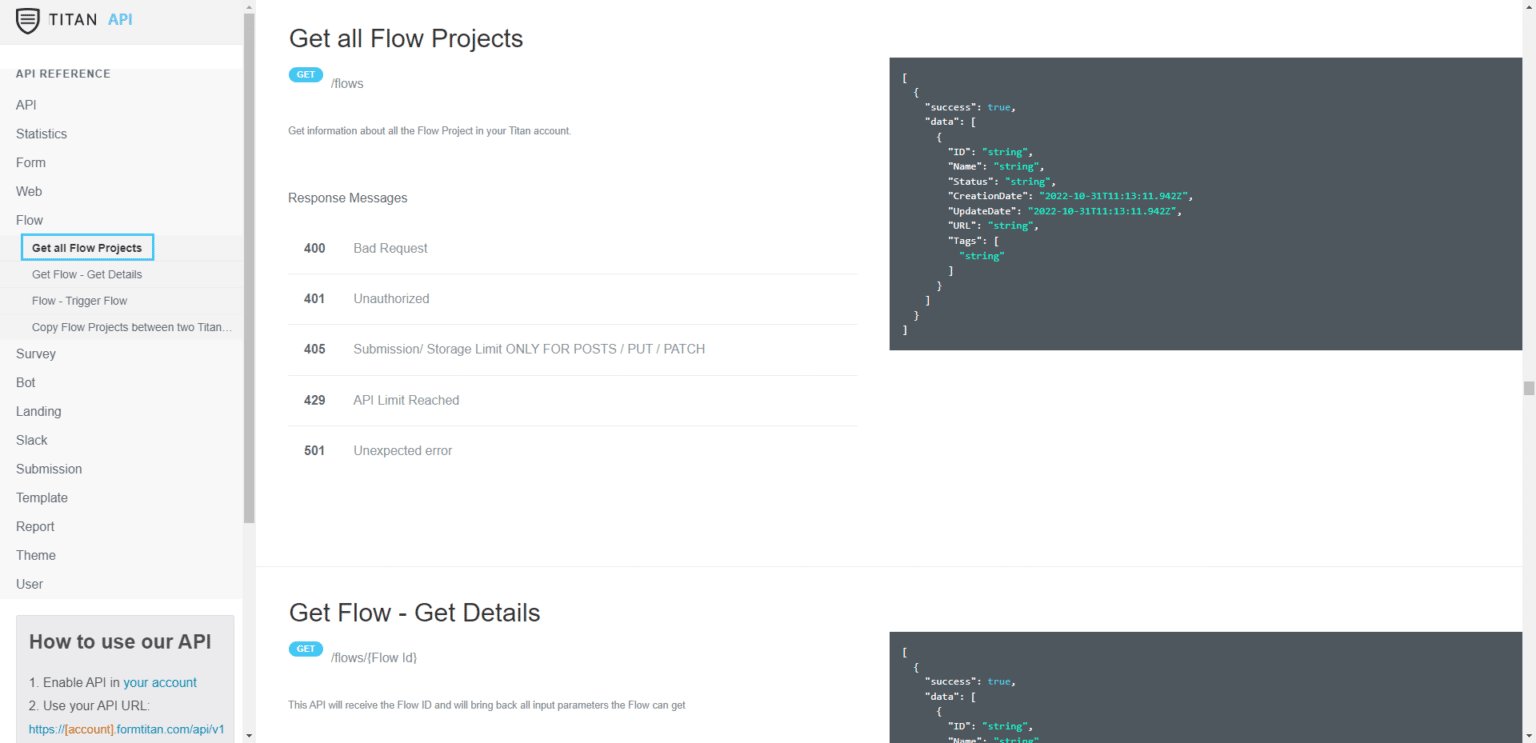Click the 'your account' link
This screenshot has height=743, width=1536.
[x=160, y=682]
